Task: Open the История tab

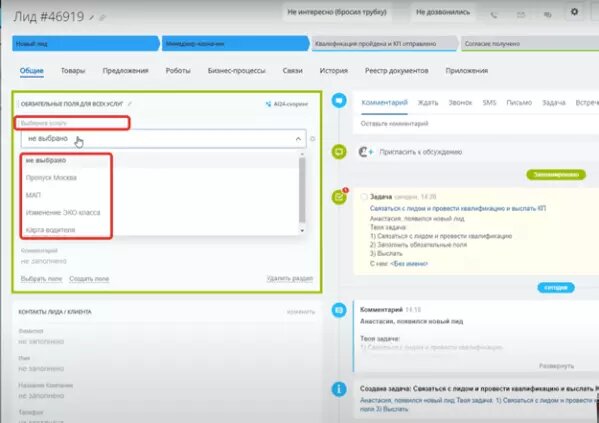Action: click(333, 71)
